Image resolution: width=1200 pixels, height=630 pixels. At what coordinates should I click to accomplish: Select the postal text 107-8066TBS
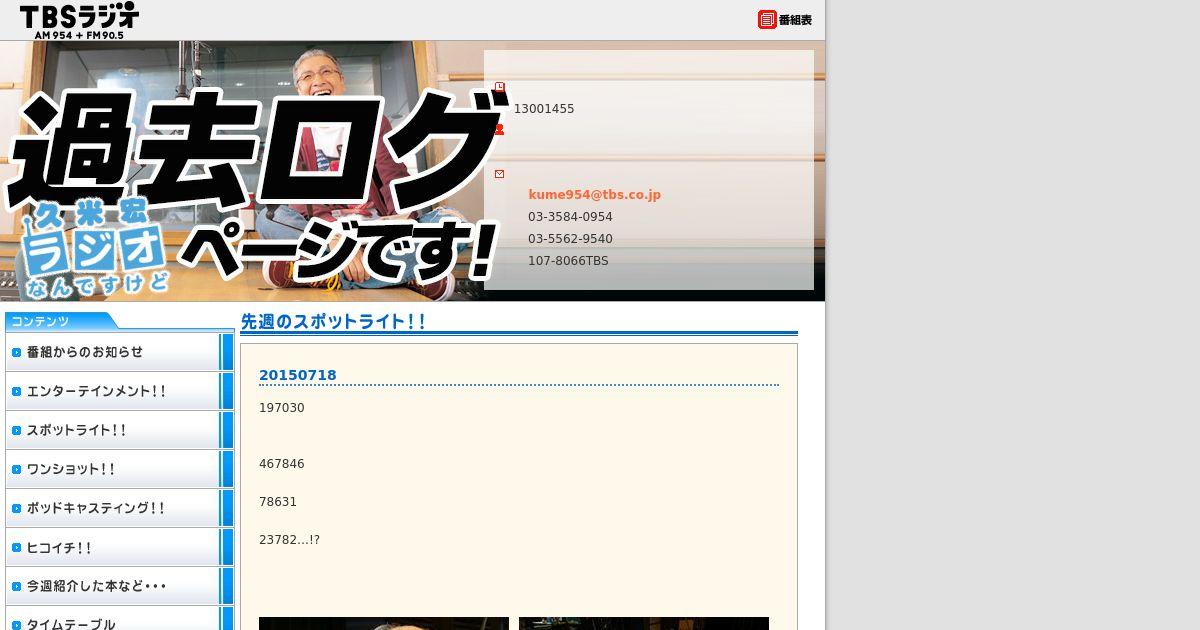[568, 261]
